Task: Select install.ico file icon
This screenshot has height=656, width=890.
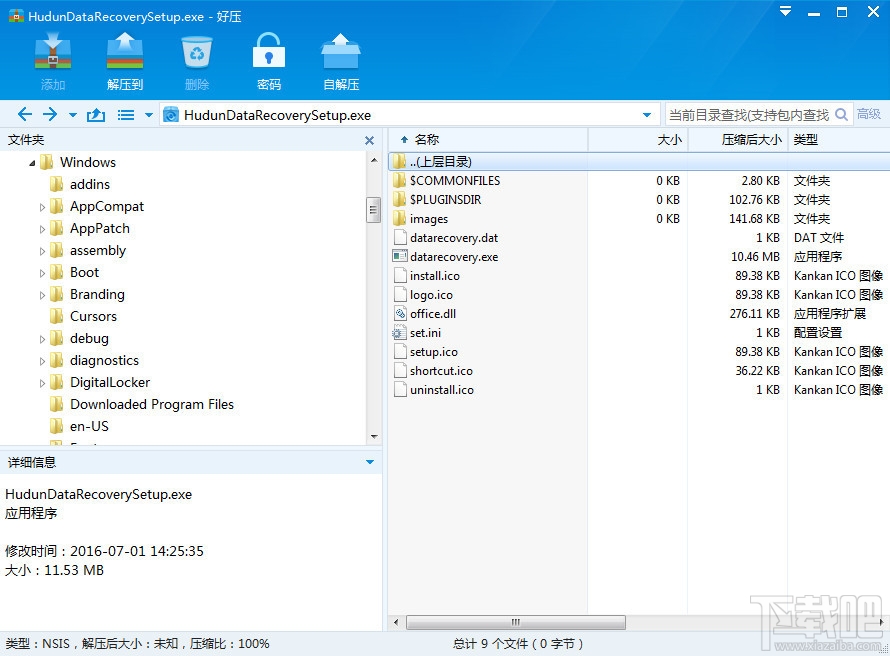Action: [400, 276]
